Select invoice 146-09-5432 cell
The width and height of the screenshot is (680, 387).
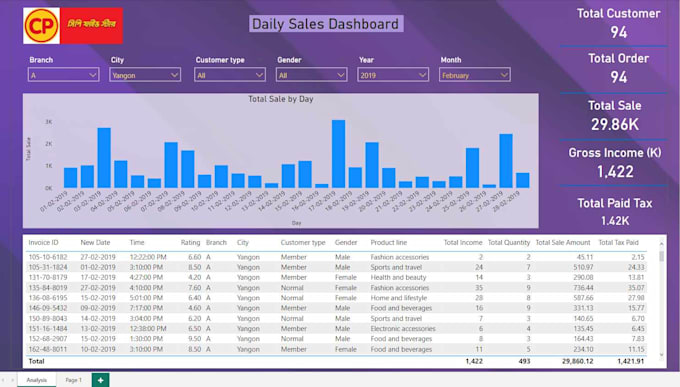coord(48,308)
